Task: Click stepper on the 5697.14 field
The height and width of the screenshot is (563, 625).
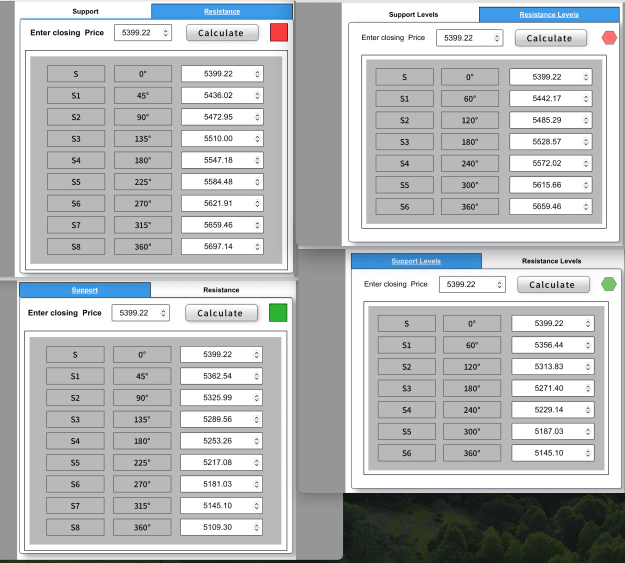Action: (257, 246)
